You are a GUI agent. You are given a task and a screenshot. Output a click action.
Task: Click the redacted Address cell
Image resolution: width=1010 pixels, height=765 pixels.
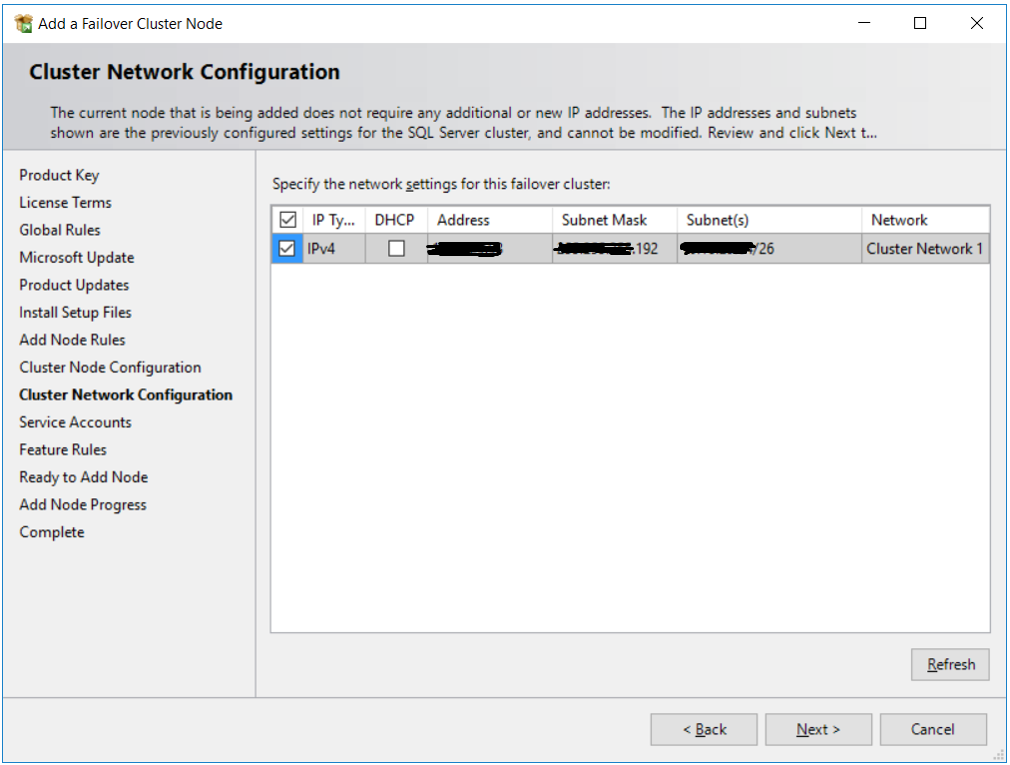(489, 249)
